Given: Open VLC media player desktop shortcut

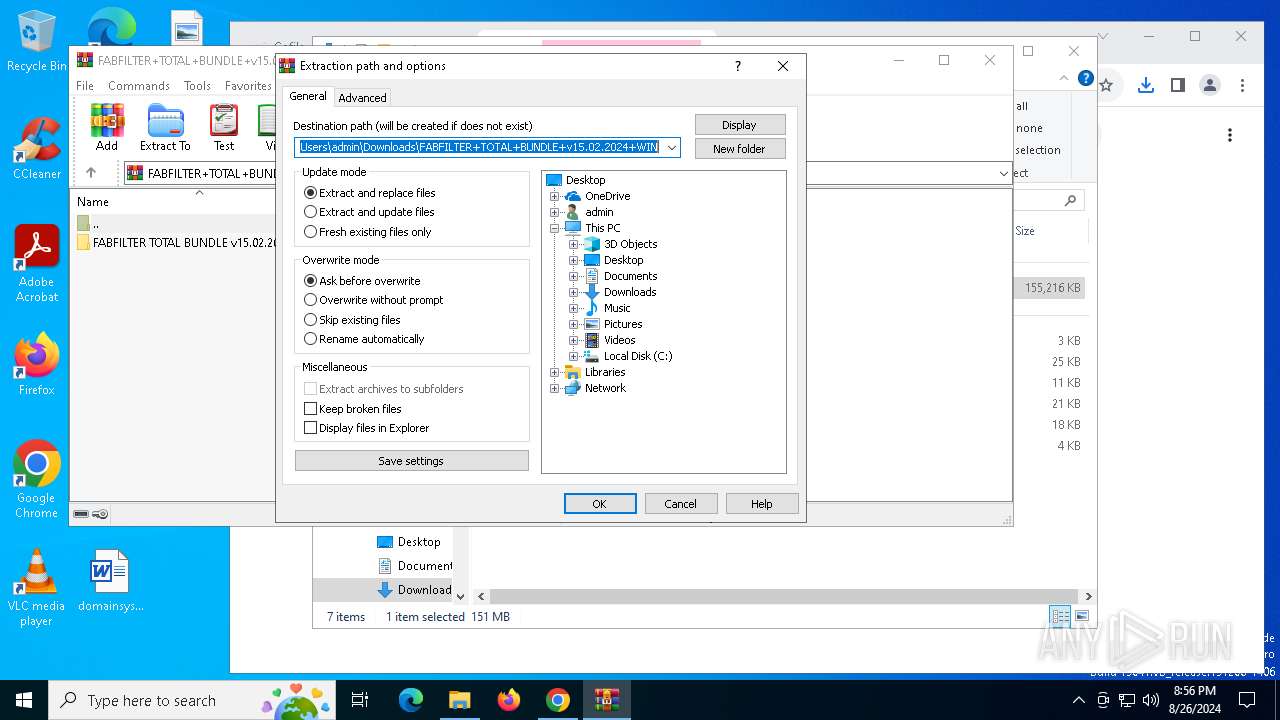Looking at the screenshot, I should click(36, 588).
